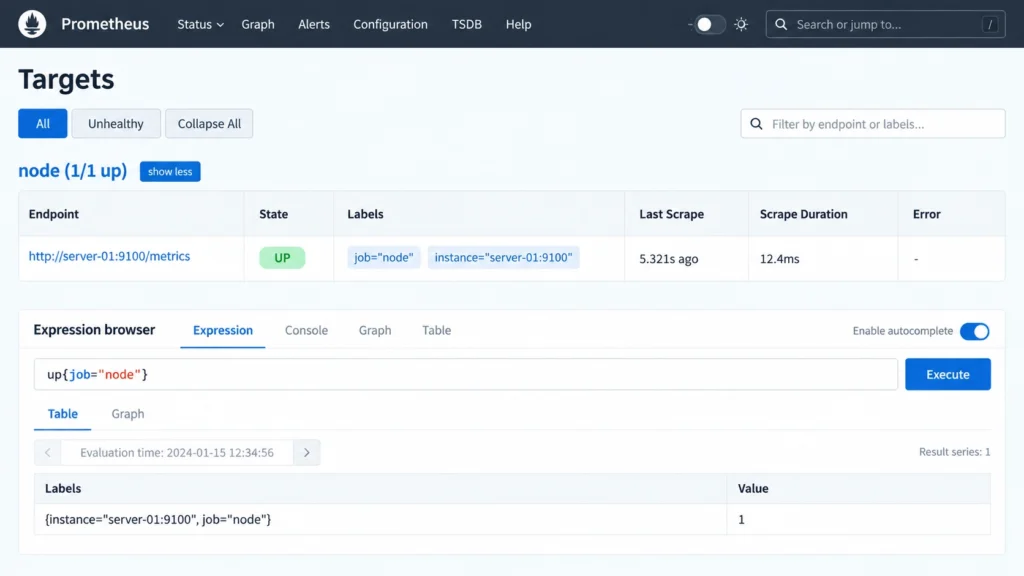Click the search magnifier in top bar
Screen dimensions: 1024x576
pyautogui.click(x=781, y=24)
